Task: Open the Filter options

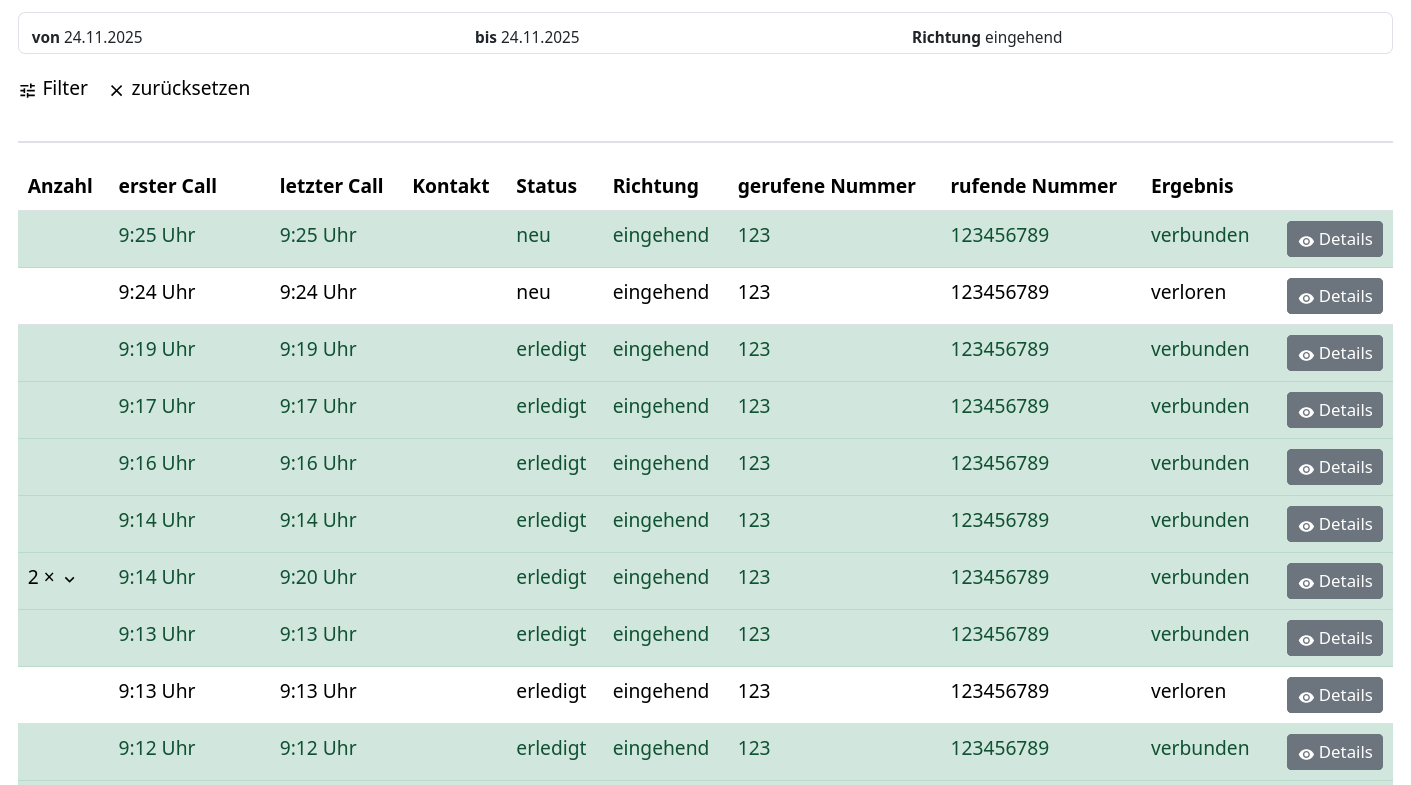Action: tap(54, 89)
